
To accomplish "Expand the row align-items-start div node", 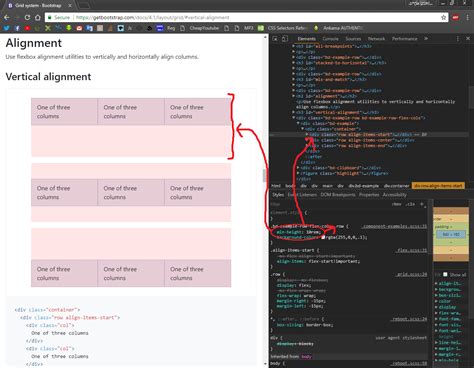I will point(307,134).
